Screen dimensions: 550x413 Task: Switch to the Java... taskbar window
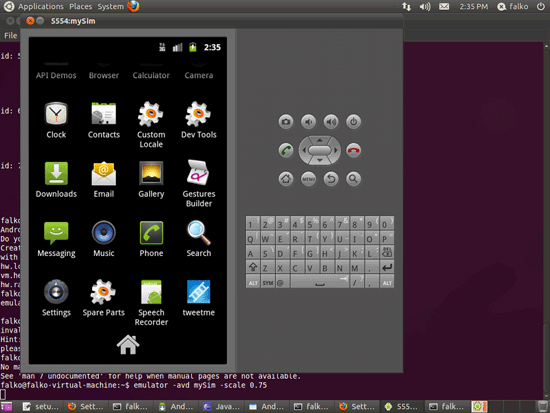pos(222,406)
